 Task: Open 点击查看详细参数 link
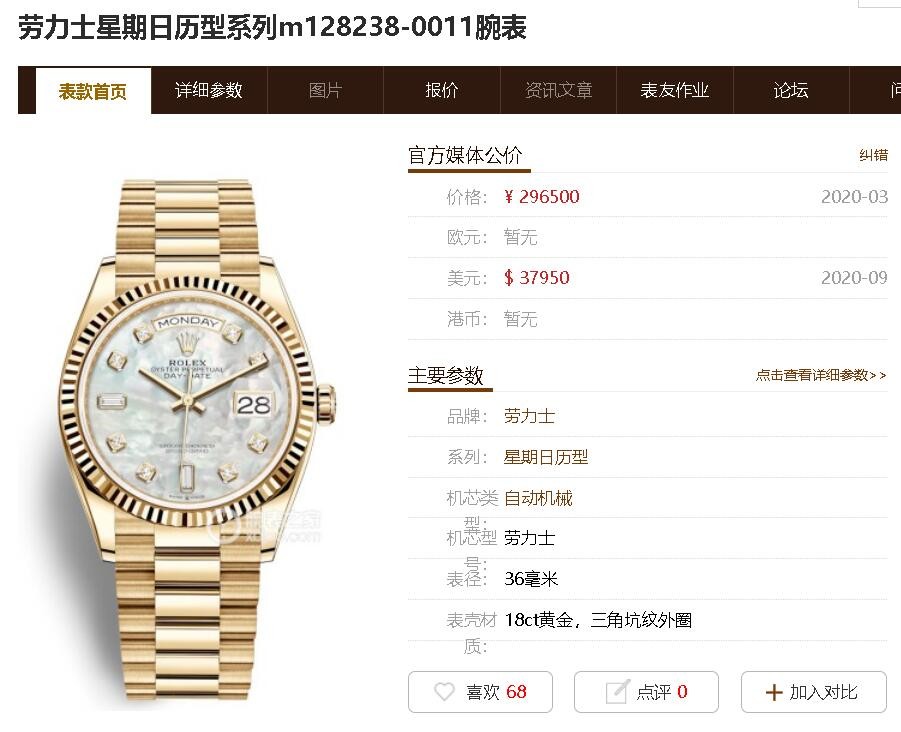(821, 375)
